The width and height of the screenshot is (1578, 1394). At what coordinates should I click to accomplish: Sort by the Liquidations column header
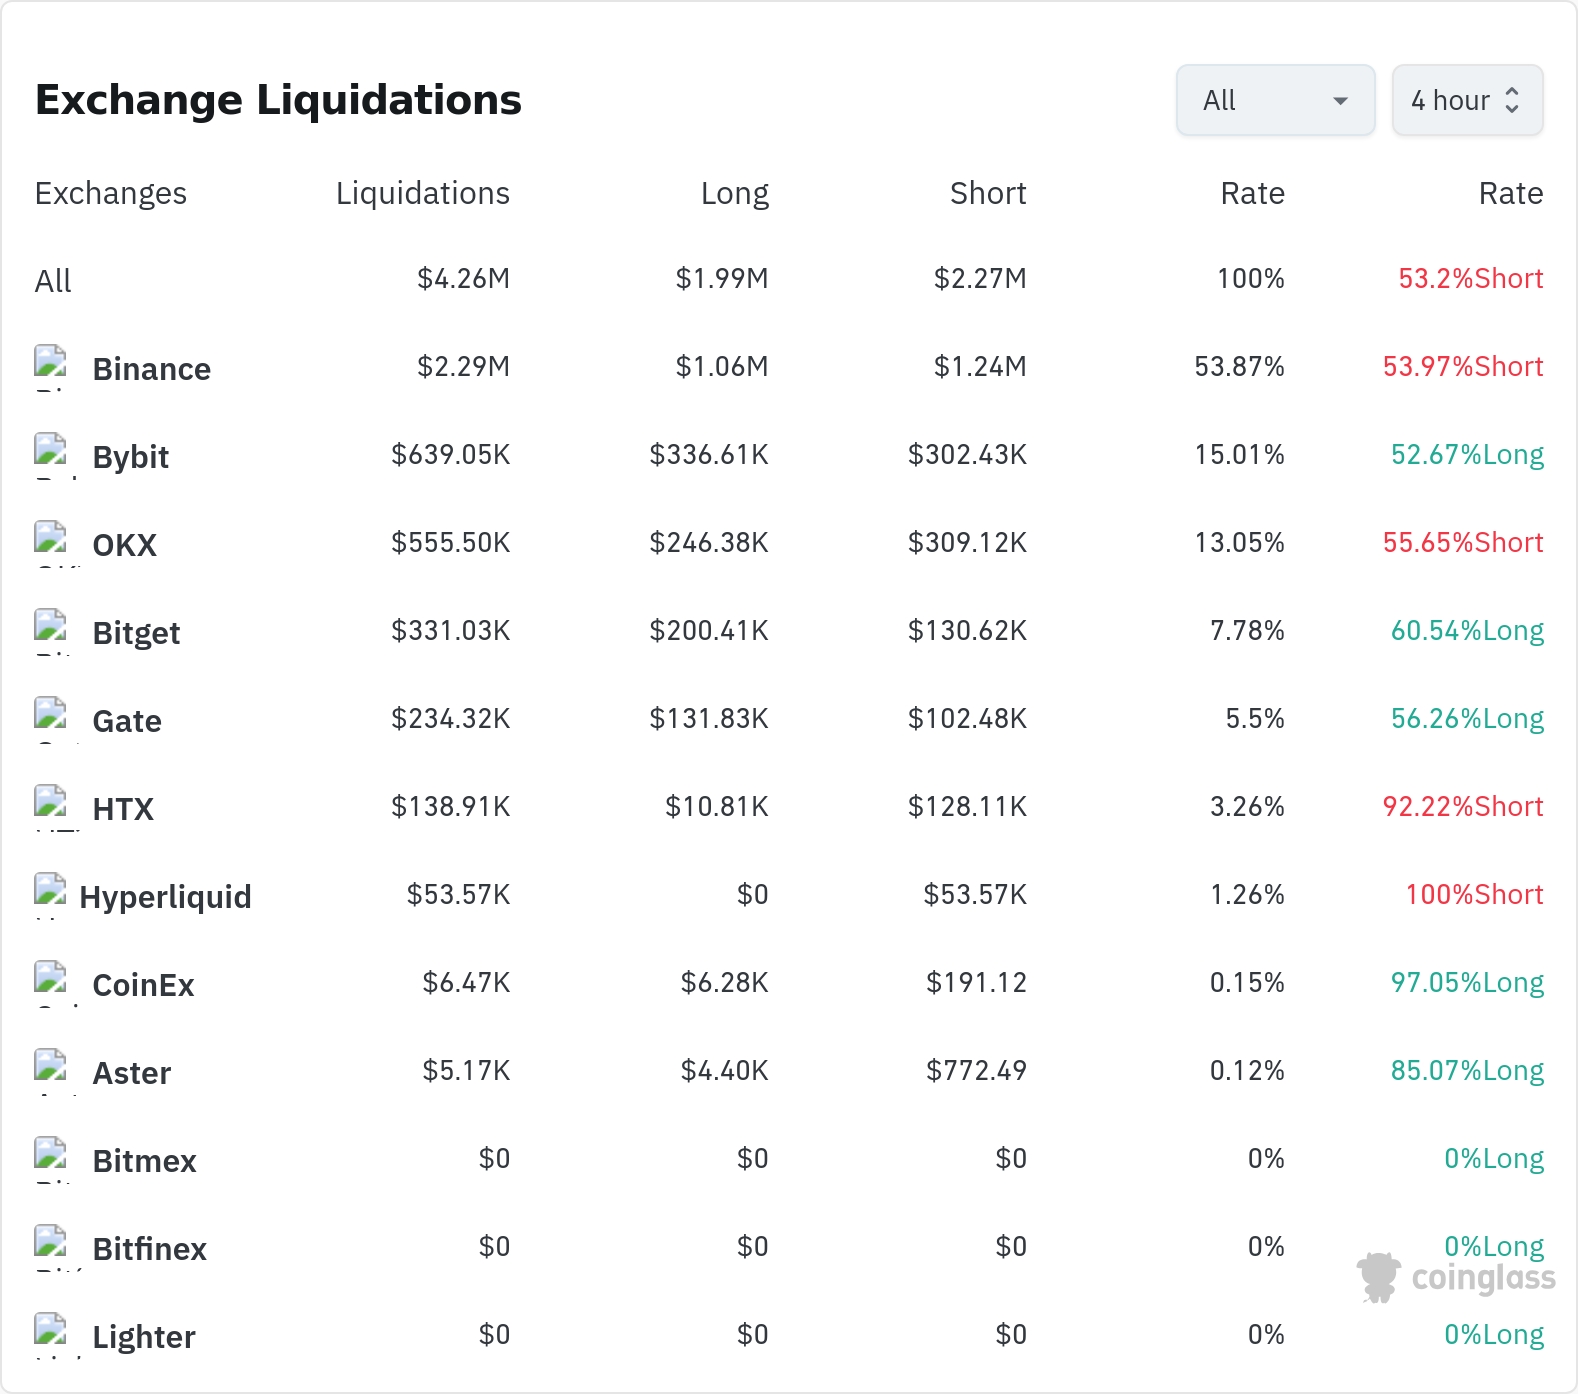(x=422, y=193)
